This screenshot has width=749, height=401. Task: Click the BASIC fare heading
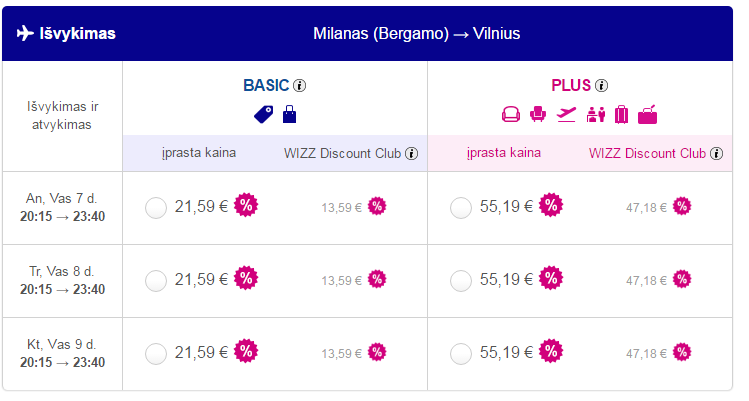[x=266, y=86]
